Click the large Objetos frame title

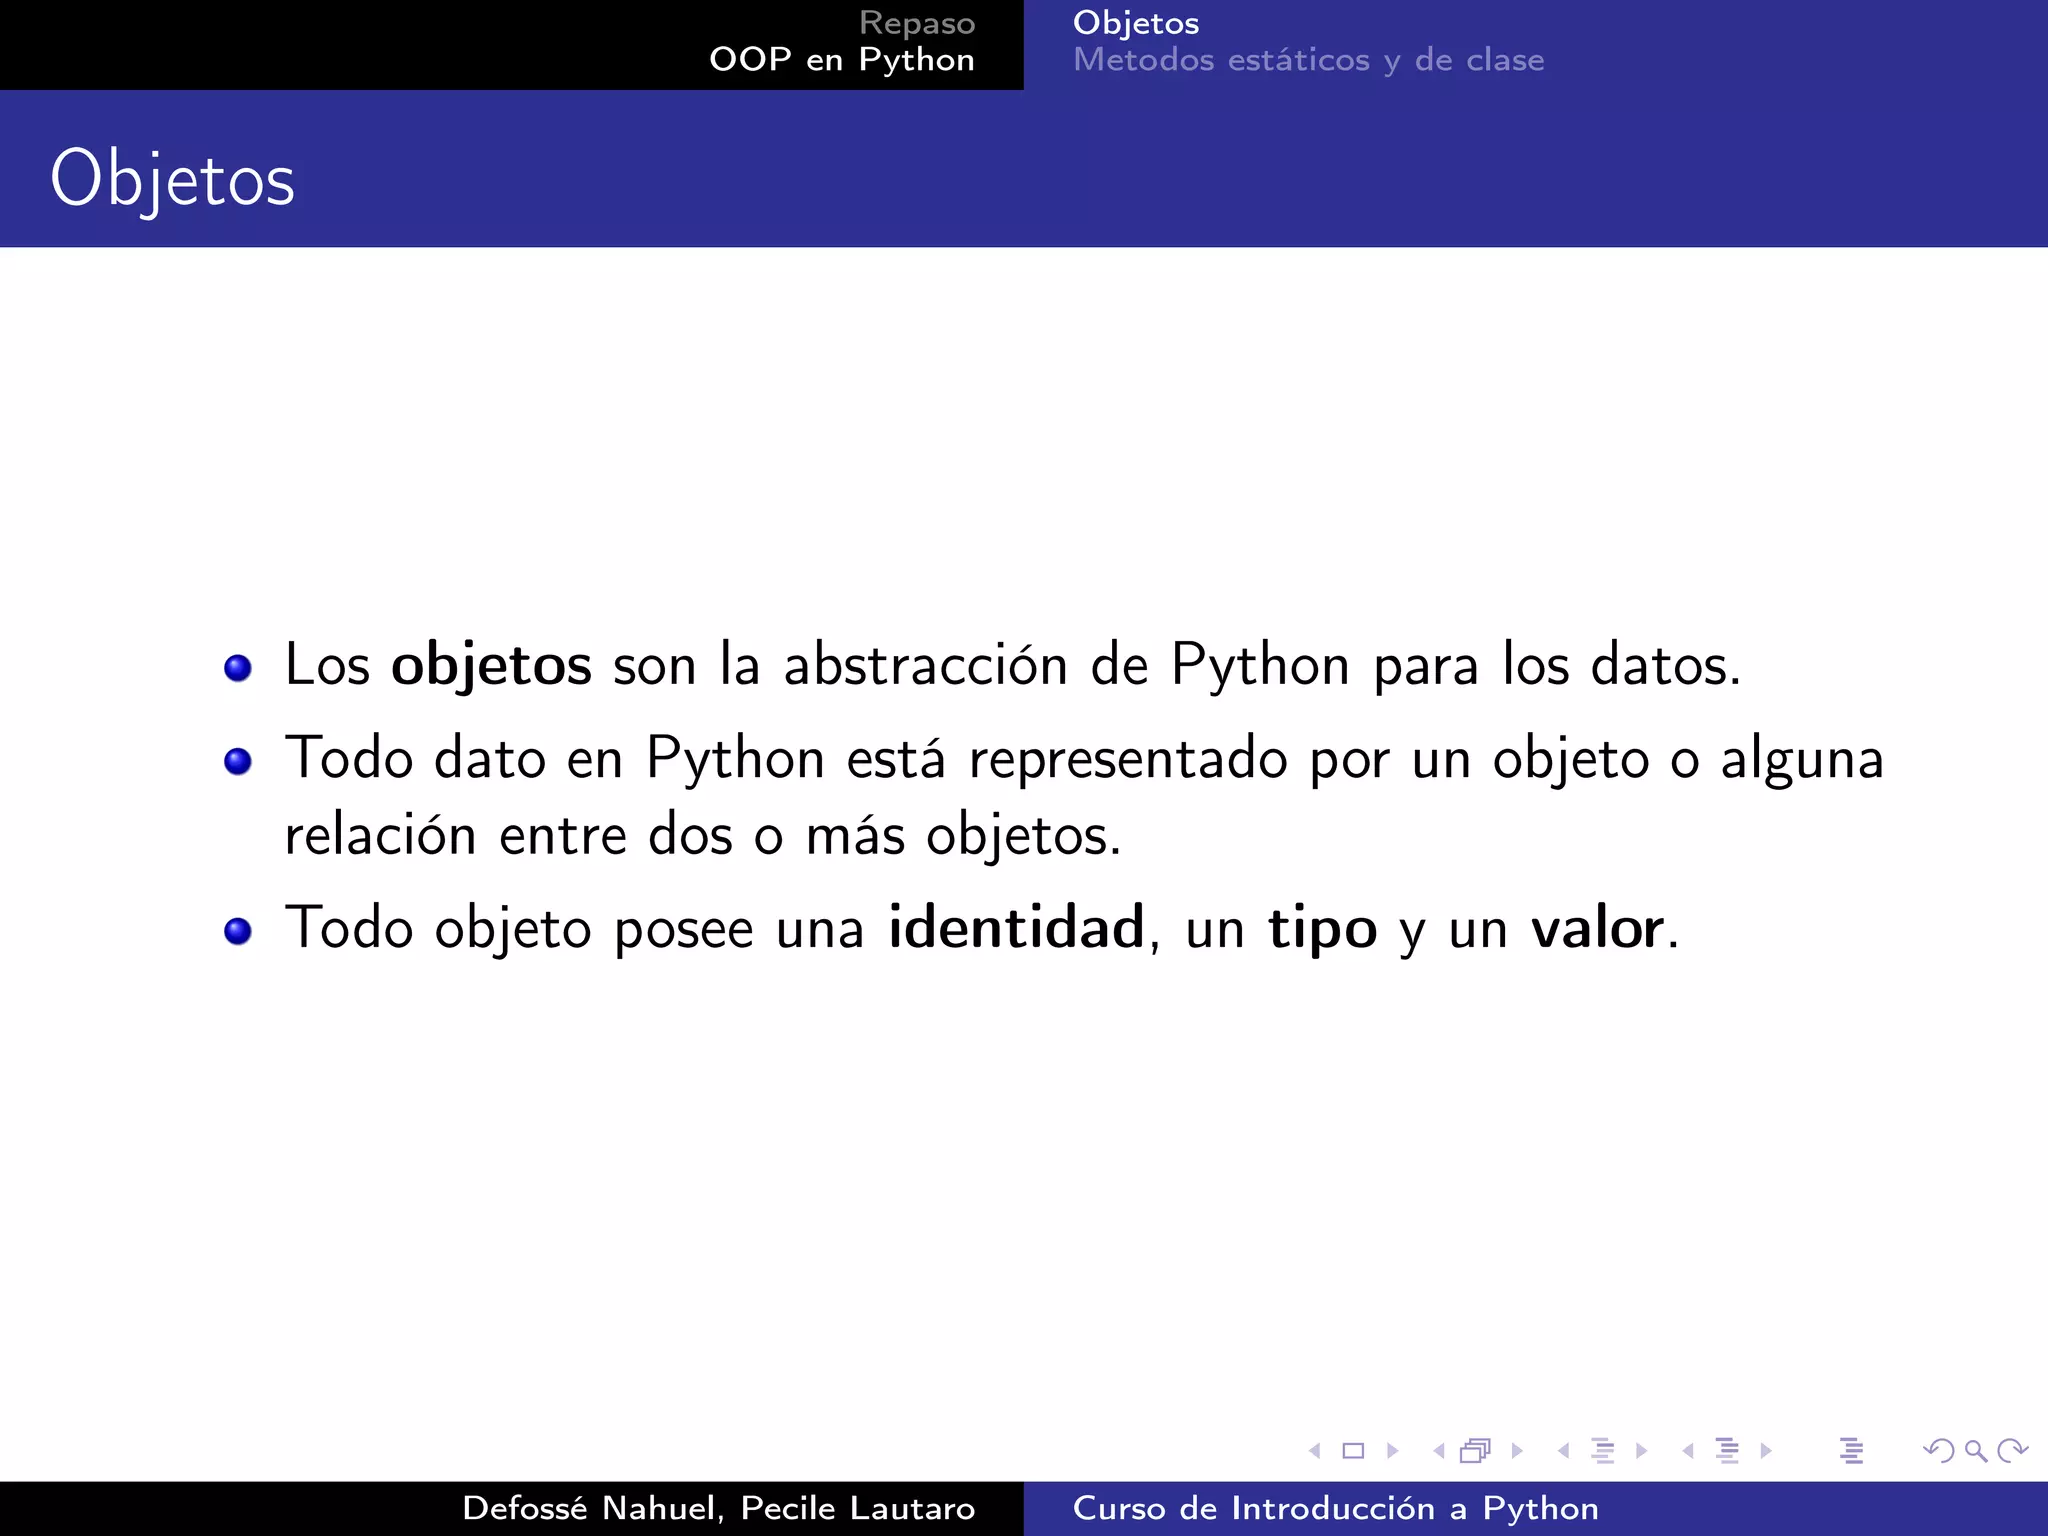click(x=173, y=180)
